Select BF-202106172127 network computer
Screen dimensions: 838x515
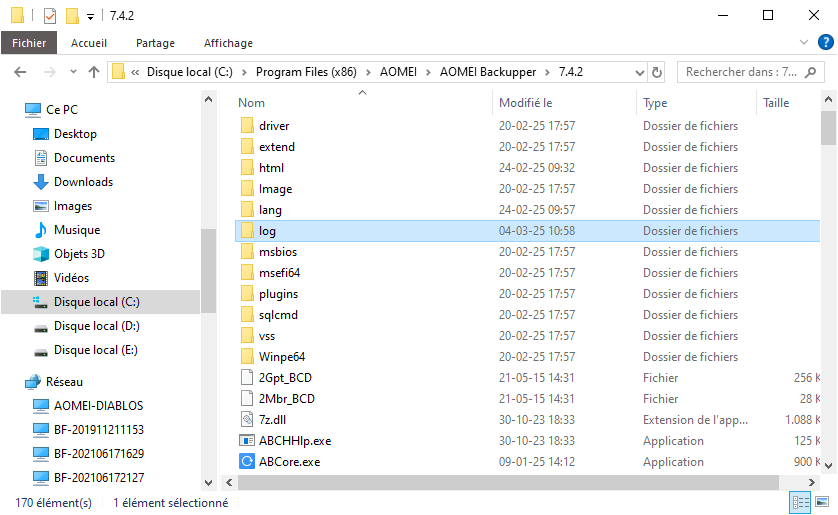coord(99,478)
